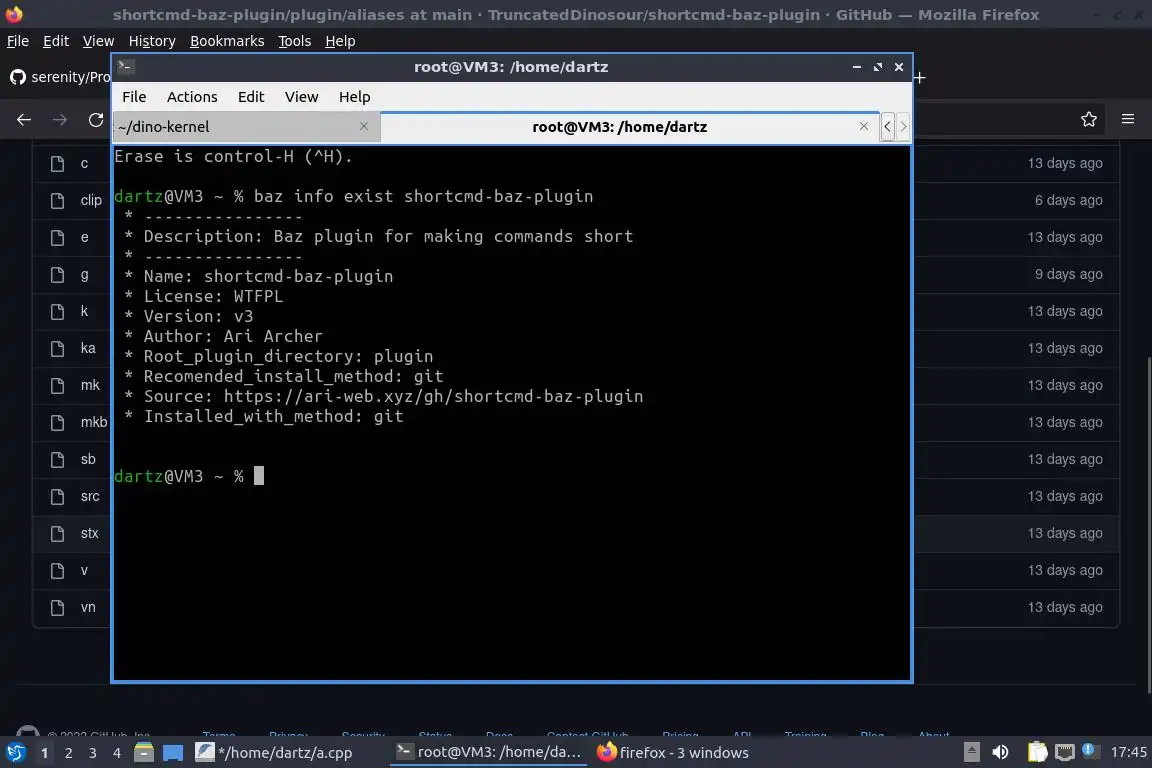Click the terminal window icon in titlebar
The width and height of the screenshot is (1152, 768).
126,67
